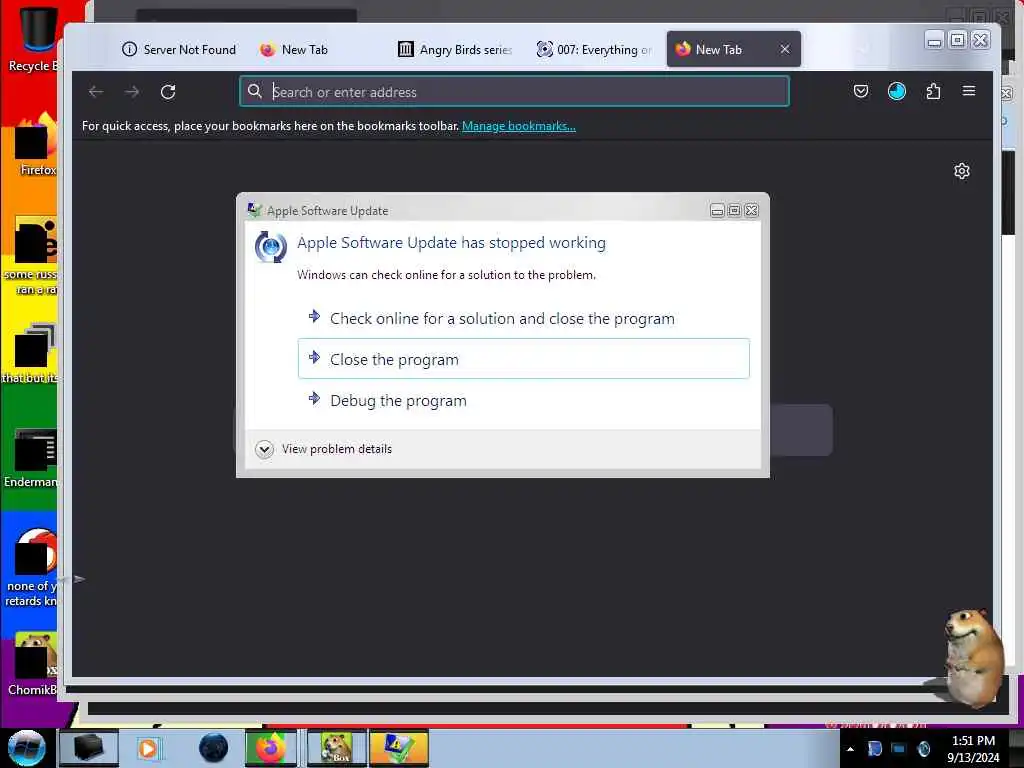
Task: Open the Firefox desktop shortcut
Action: pyautogui.click(x=37, y=145)
